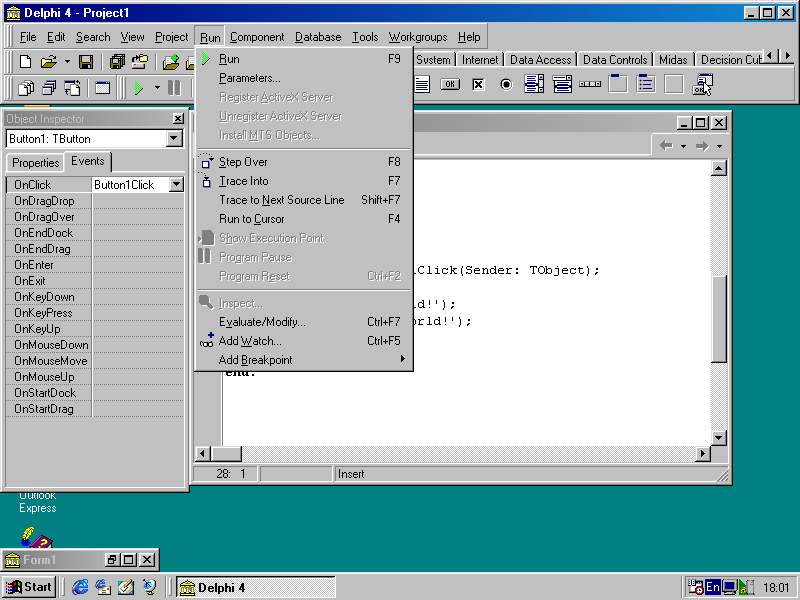Click the Open Project toolbar icon
This screenshot has height=600, width=800.
140,62
